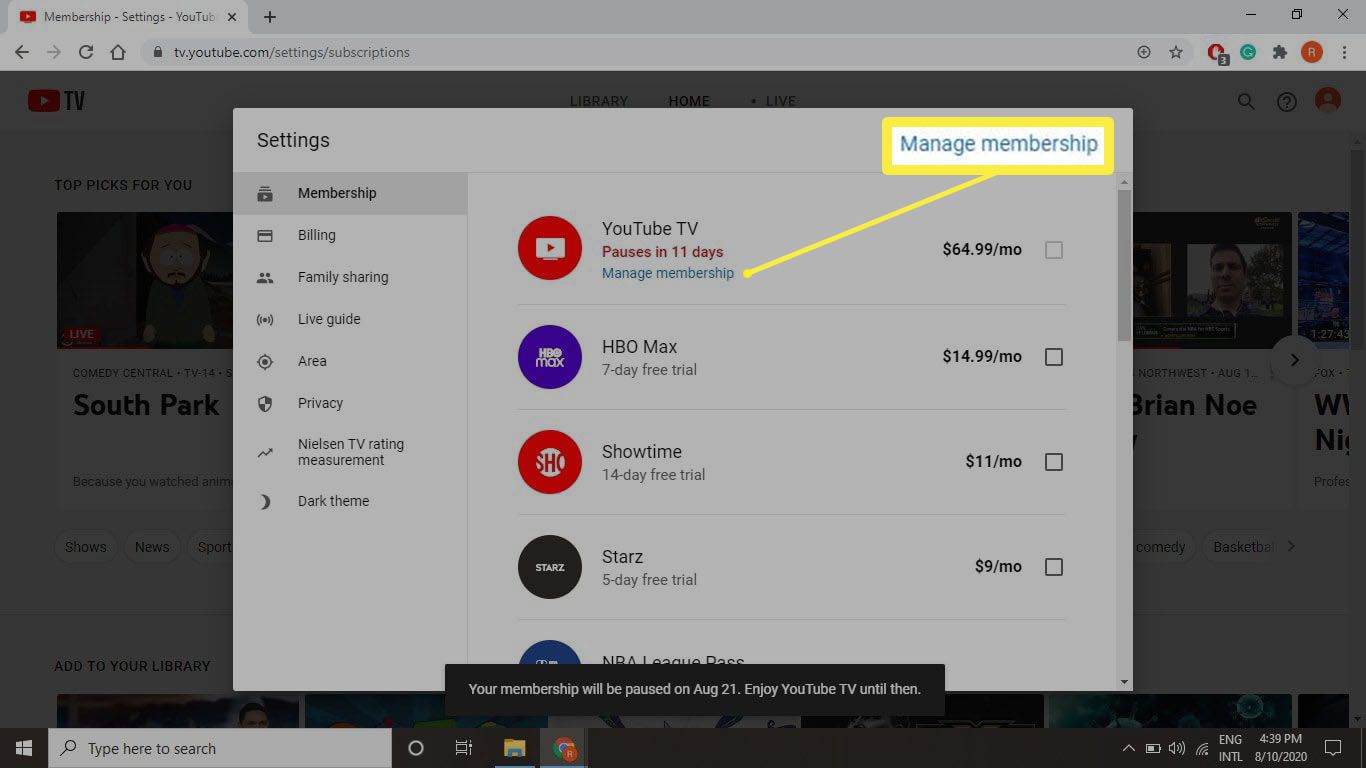Click the Starz black logo
Viewport: 1366px width, 768px height.
point(550,567)
